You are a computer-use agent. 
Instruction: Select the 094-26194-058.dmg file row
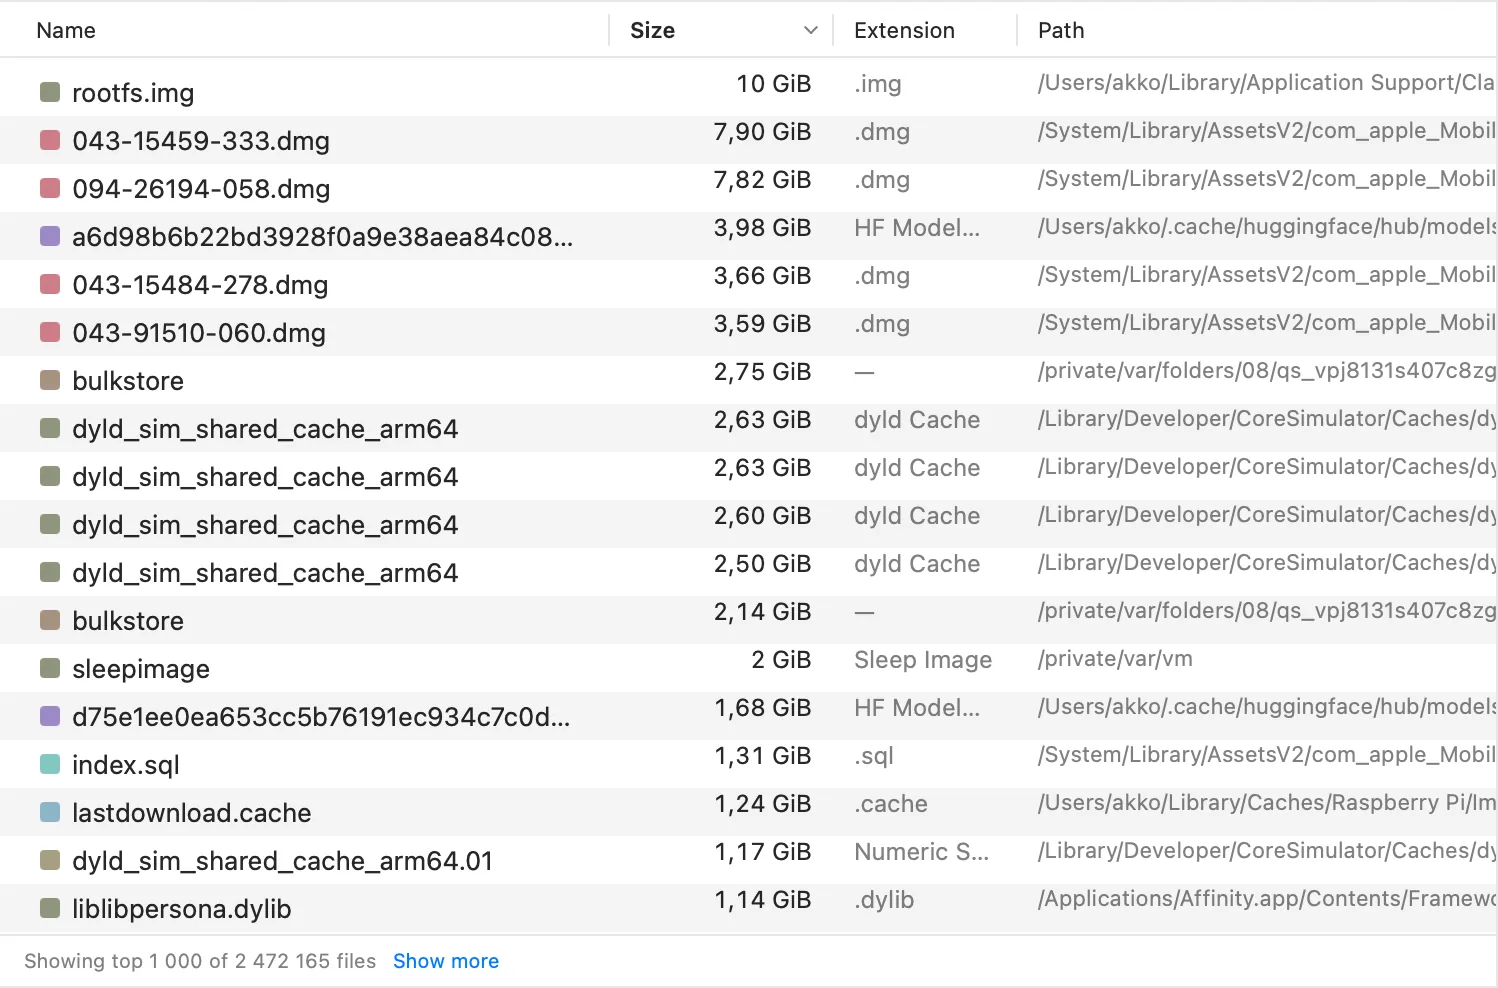[x=201, y=188]
